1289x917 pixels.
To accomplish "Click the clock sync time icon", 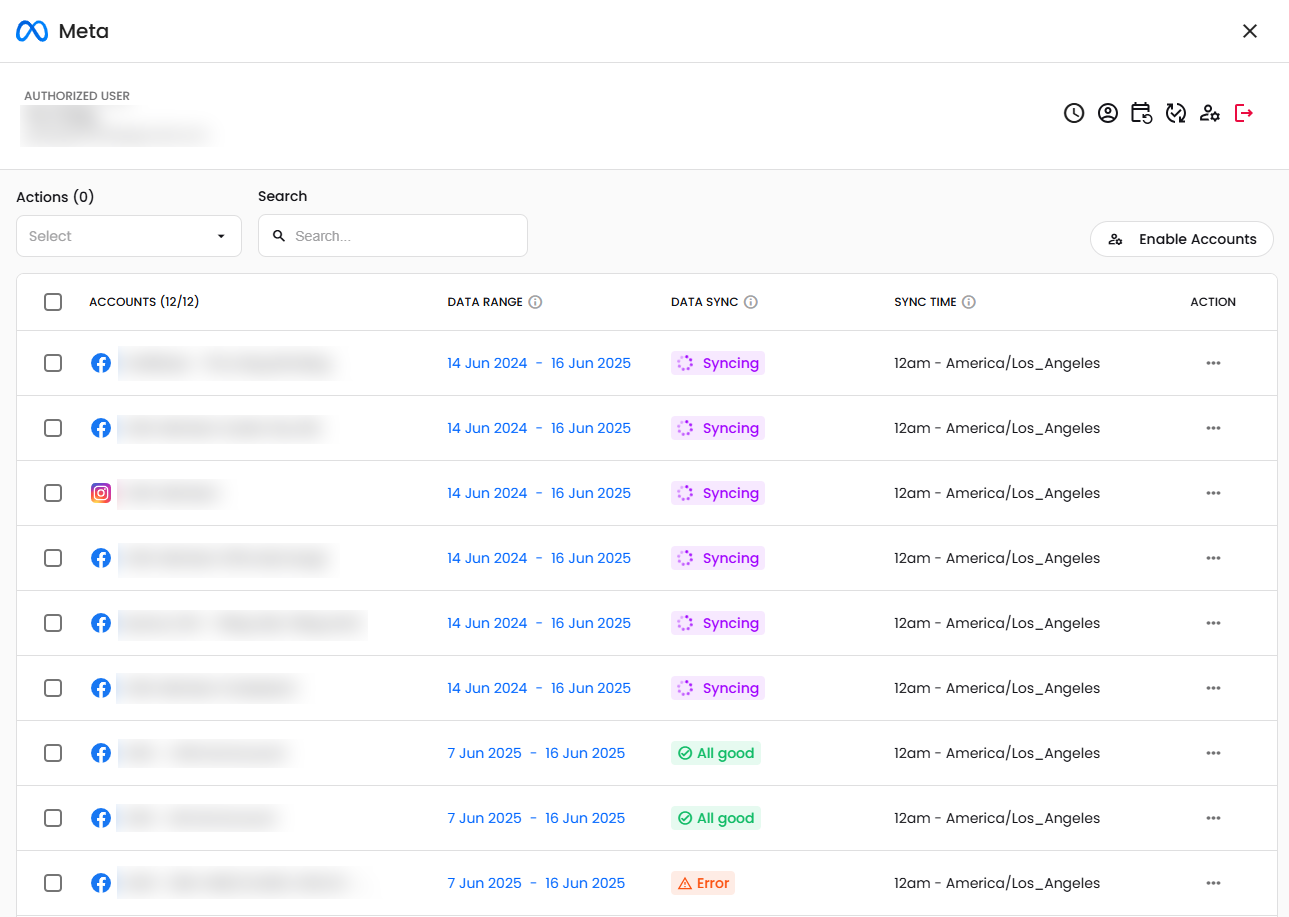I will 1074,113.
